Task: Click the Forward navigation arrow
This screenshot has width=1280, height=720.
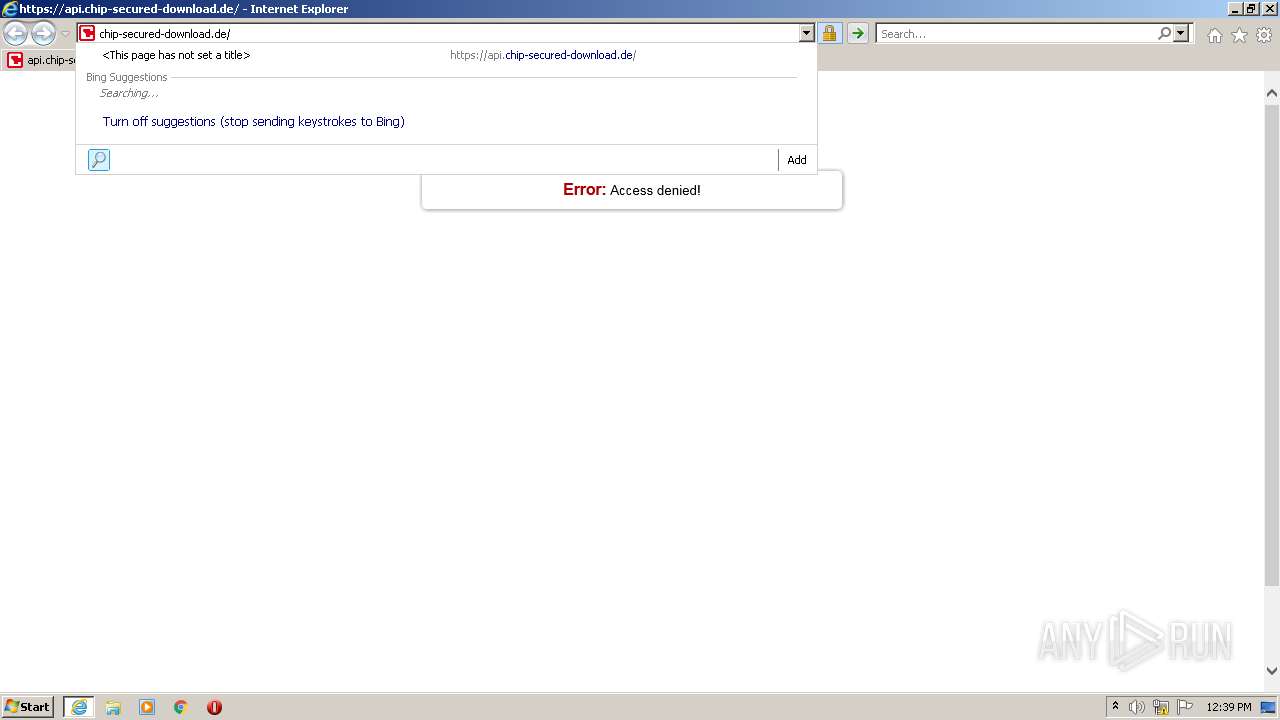Action: tap(43, 34)
